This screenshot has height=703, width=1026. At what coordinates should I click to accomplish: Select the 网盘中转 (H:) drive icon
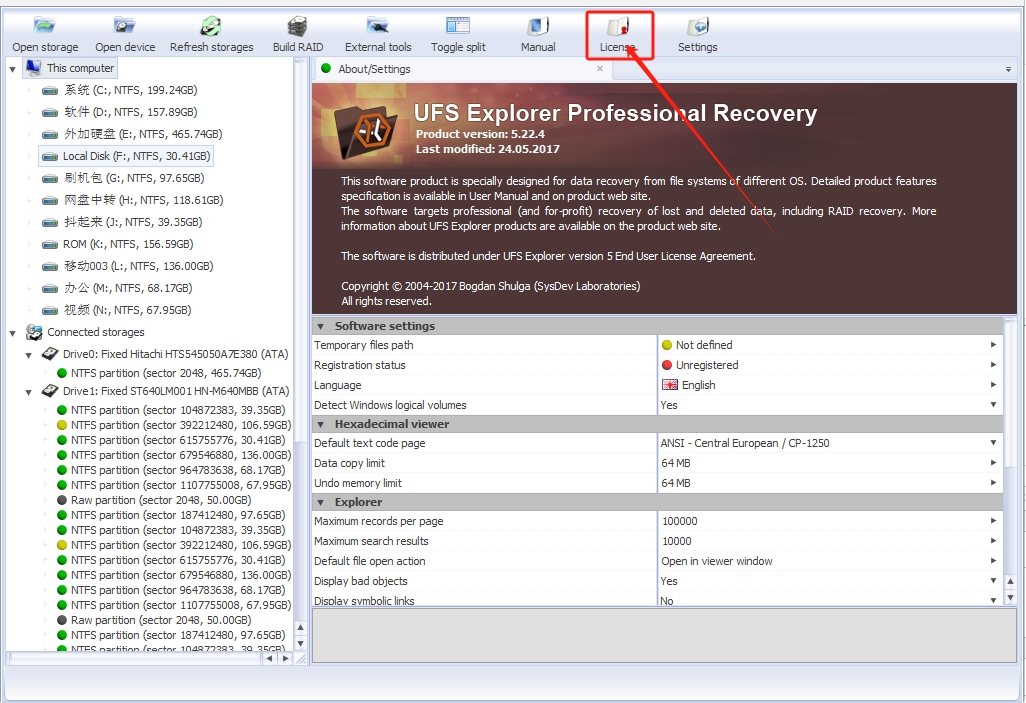coord(50,200)
